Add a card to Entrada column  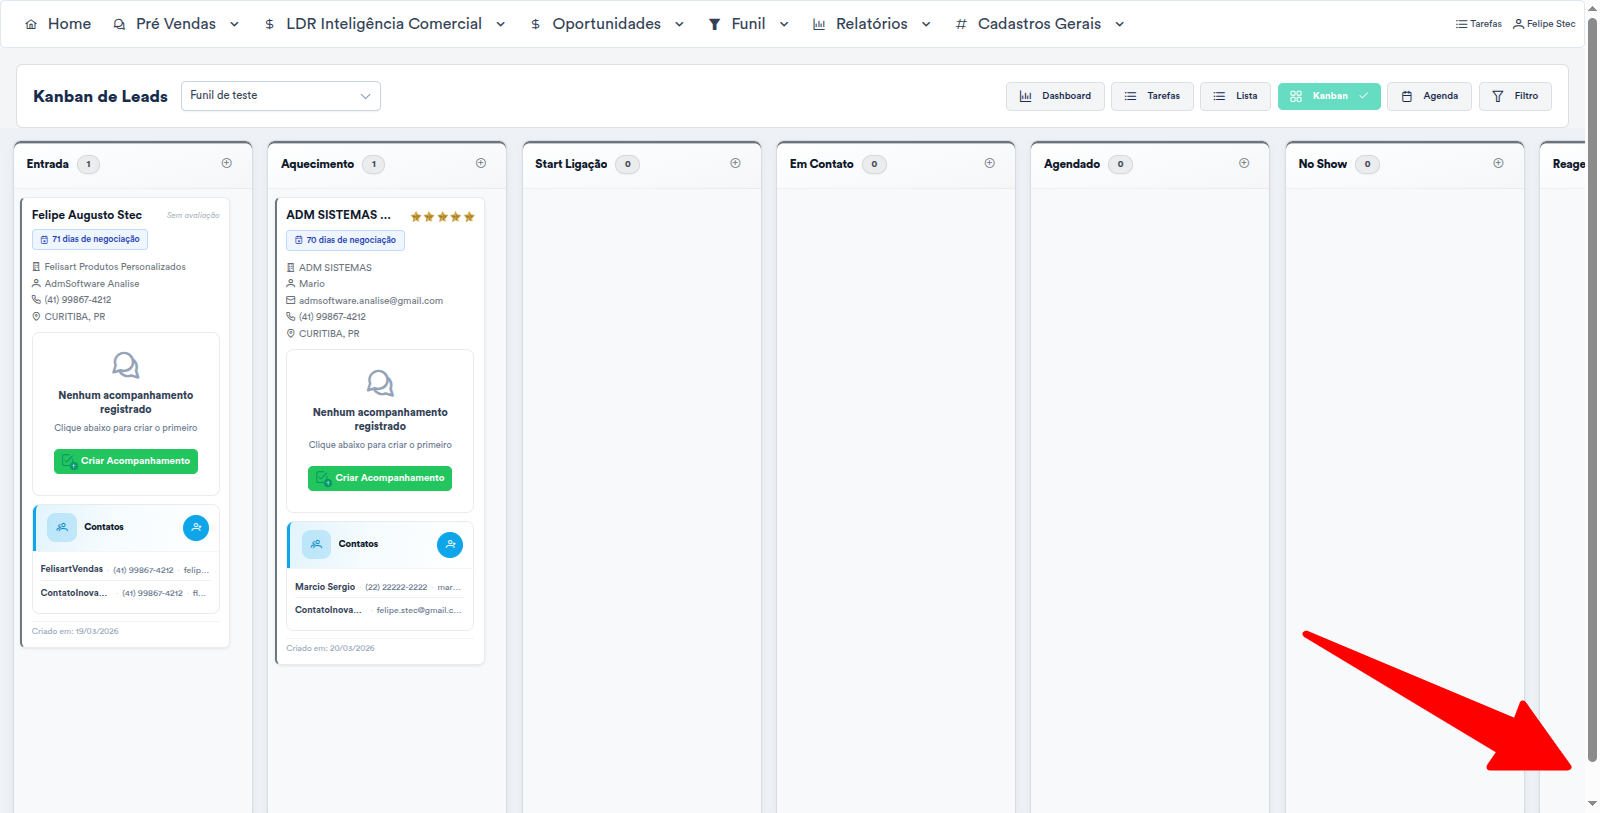pyautogui.click(x=227, y=163)
